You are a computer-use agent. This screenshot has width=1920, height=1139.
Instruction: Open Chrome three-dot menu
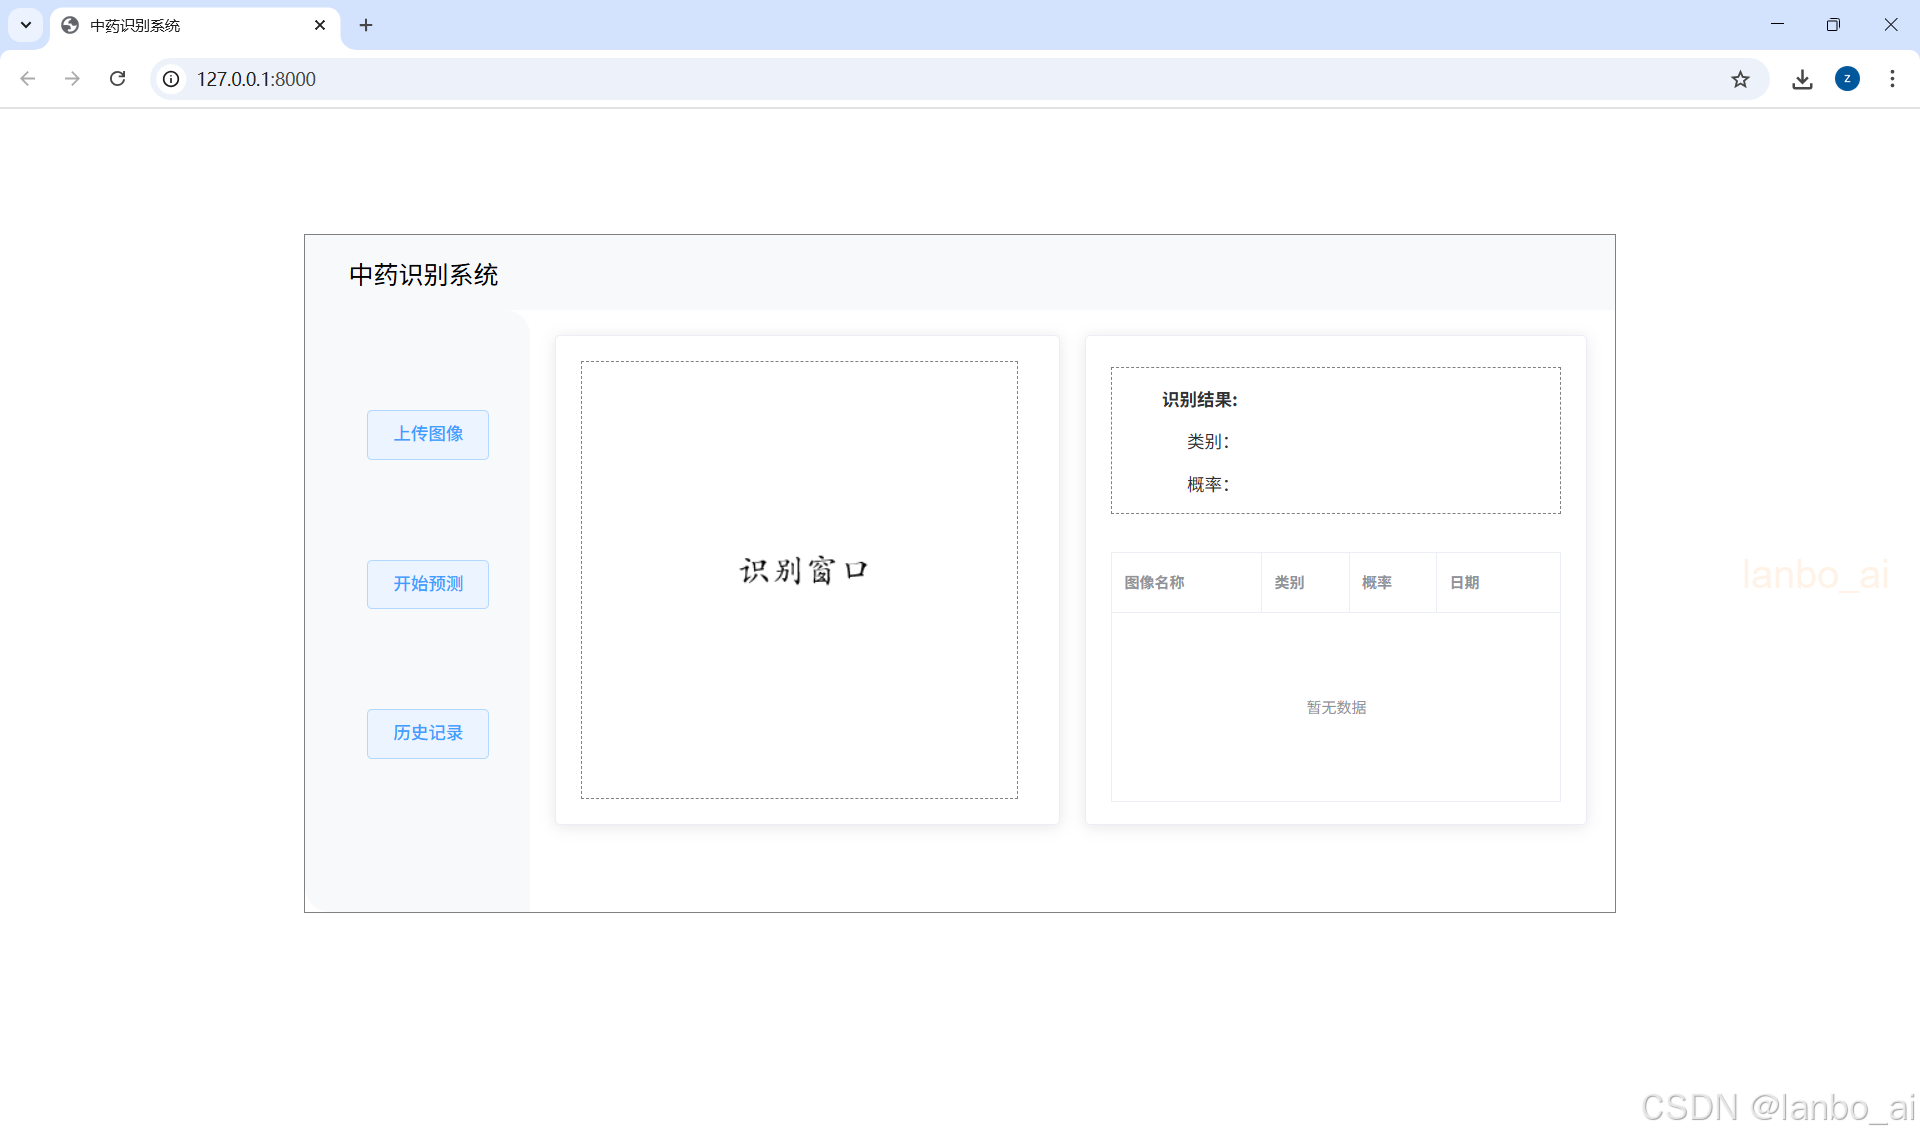(x=1892, y=79)
